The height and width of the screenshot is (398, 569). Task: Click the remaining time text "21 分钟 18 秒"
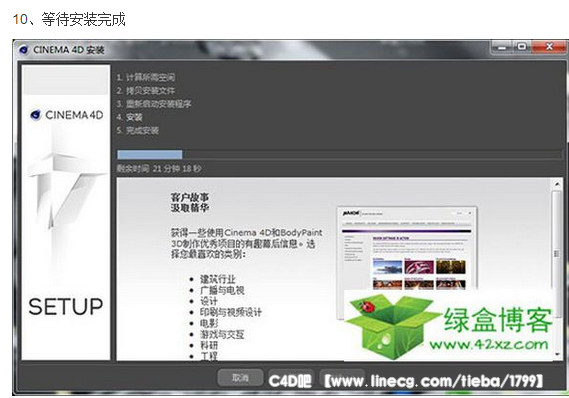pyautogui.click(x=177, y=169)
